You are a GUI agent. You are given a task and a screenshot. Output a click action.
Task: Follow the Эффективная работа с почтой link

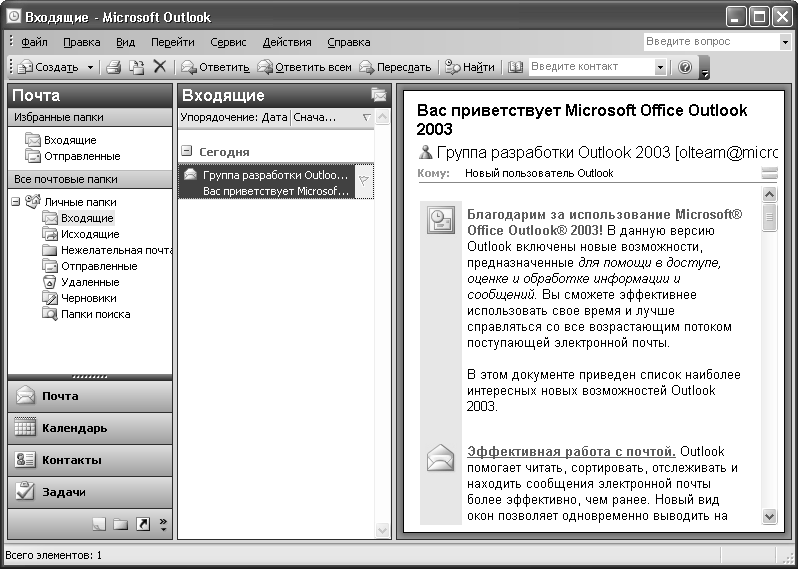coord(571,451)
